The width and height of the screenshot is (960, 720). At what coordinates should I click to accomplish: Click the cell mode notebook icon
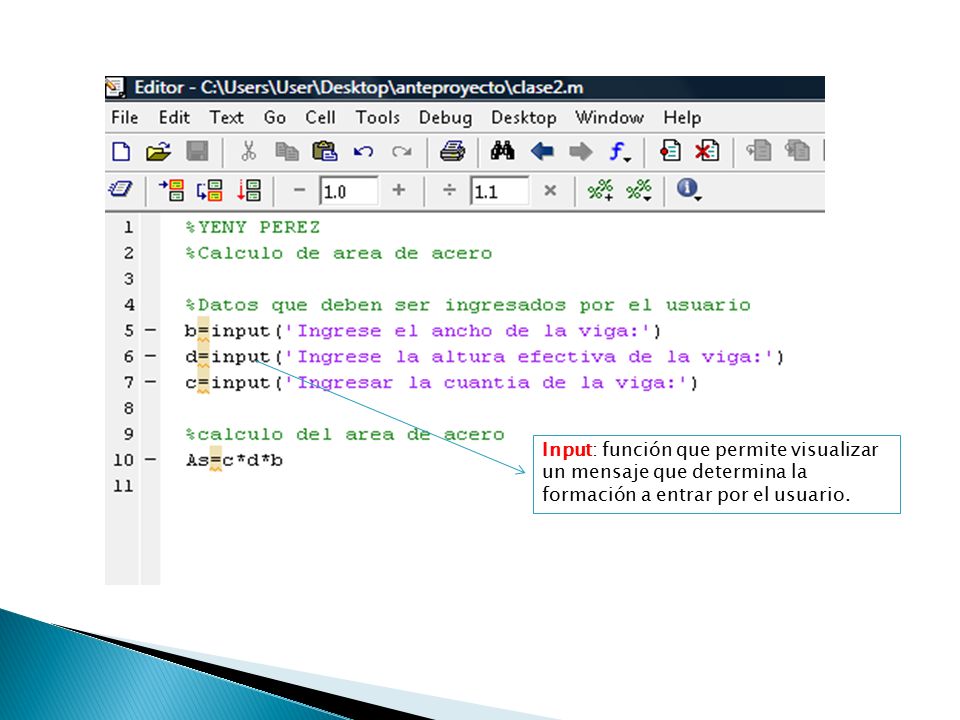[120, 189]
